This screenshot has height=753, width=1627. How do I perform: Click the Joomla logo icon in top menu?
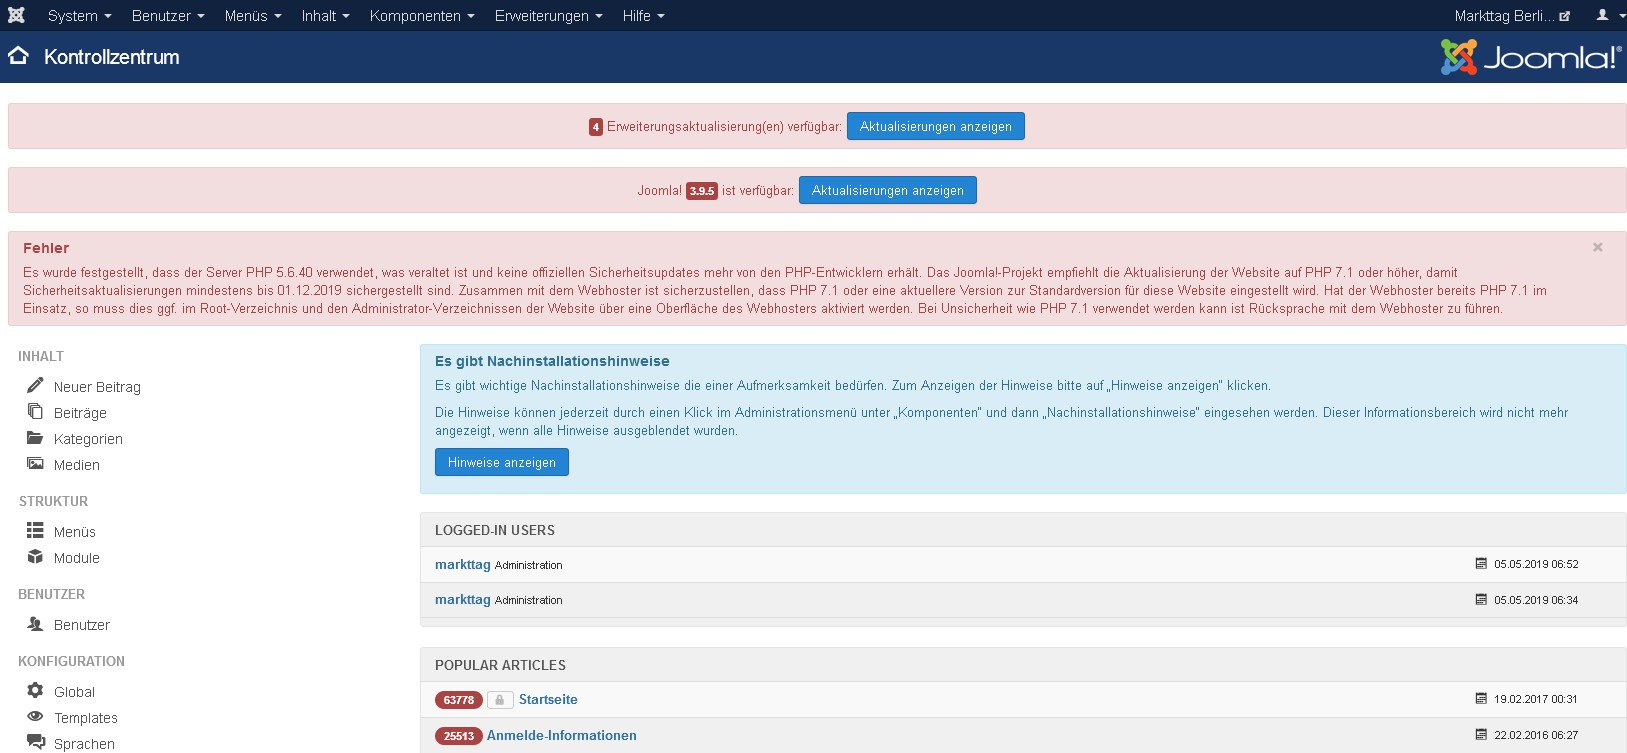(16, 15)
